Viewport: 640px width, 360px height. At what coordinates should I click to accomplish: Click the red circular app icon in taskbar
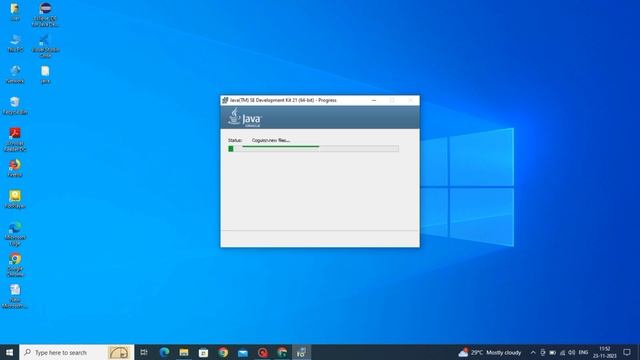(x=262, y=352)
